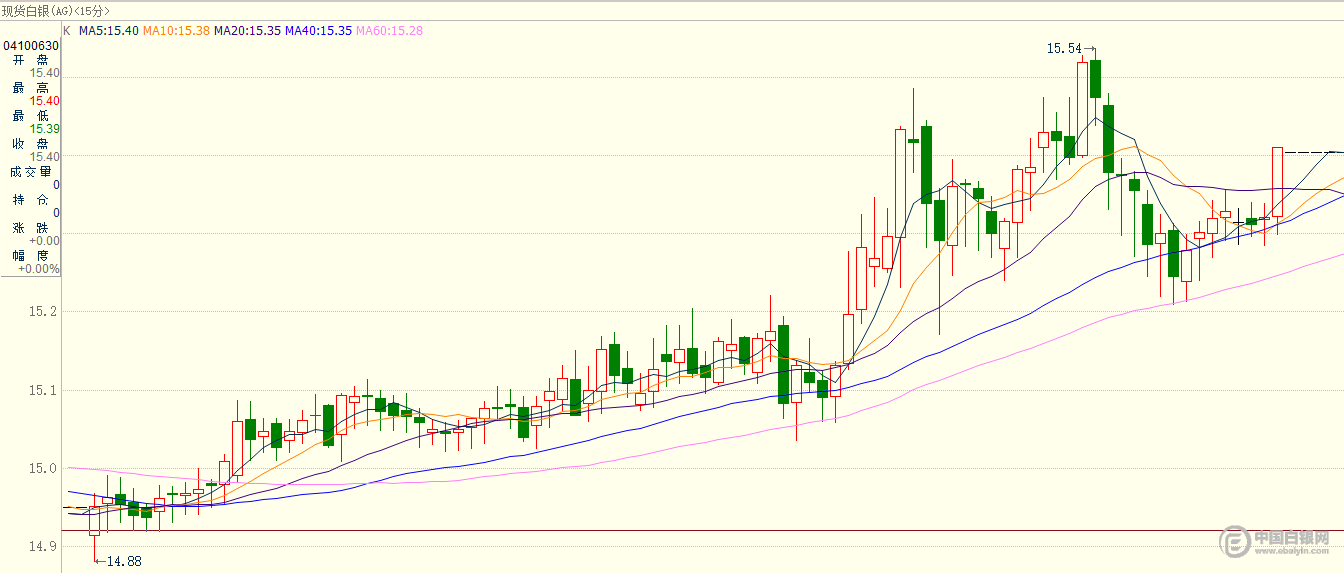Select the MA20:15.35 indicator label

tap(247, 31)
